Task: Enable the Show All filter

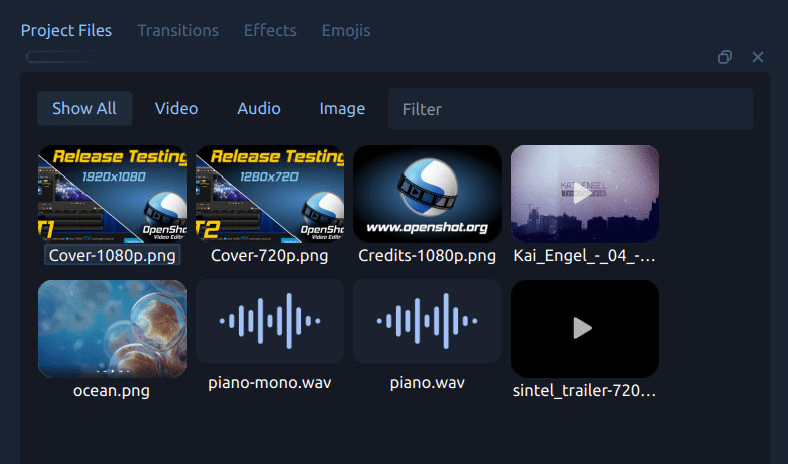Action: (x=84, y=108)
